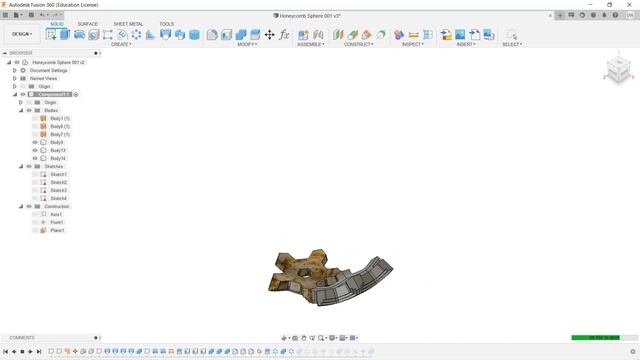Open the Inspect dropdown menu
640x360 pixels.
[413, 44]
